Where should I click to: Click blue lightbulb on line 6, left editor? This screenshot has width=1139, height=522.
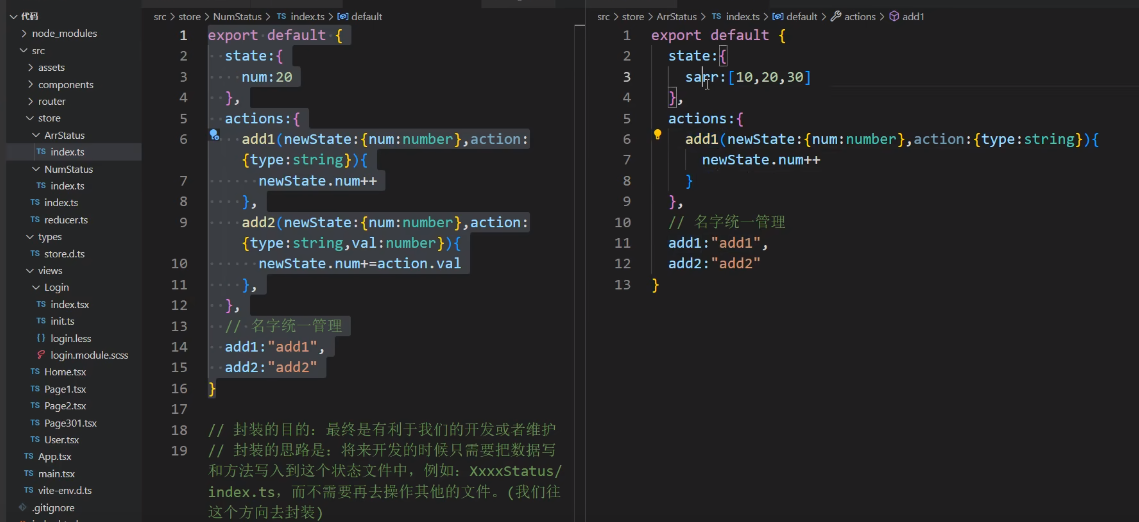(214, 134)
